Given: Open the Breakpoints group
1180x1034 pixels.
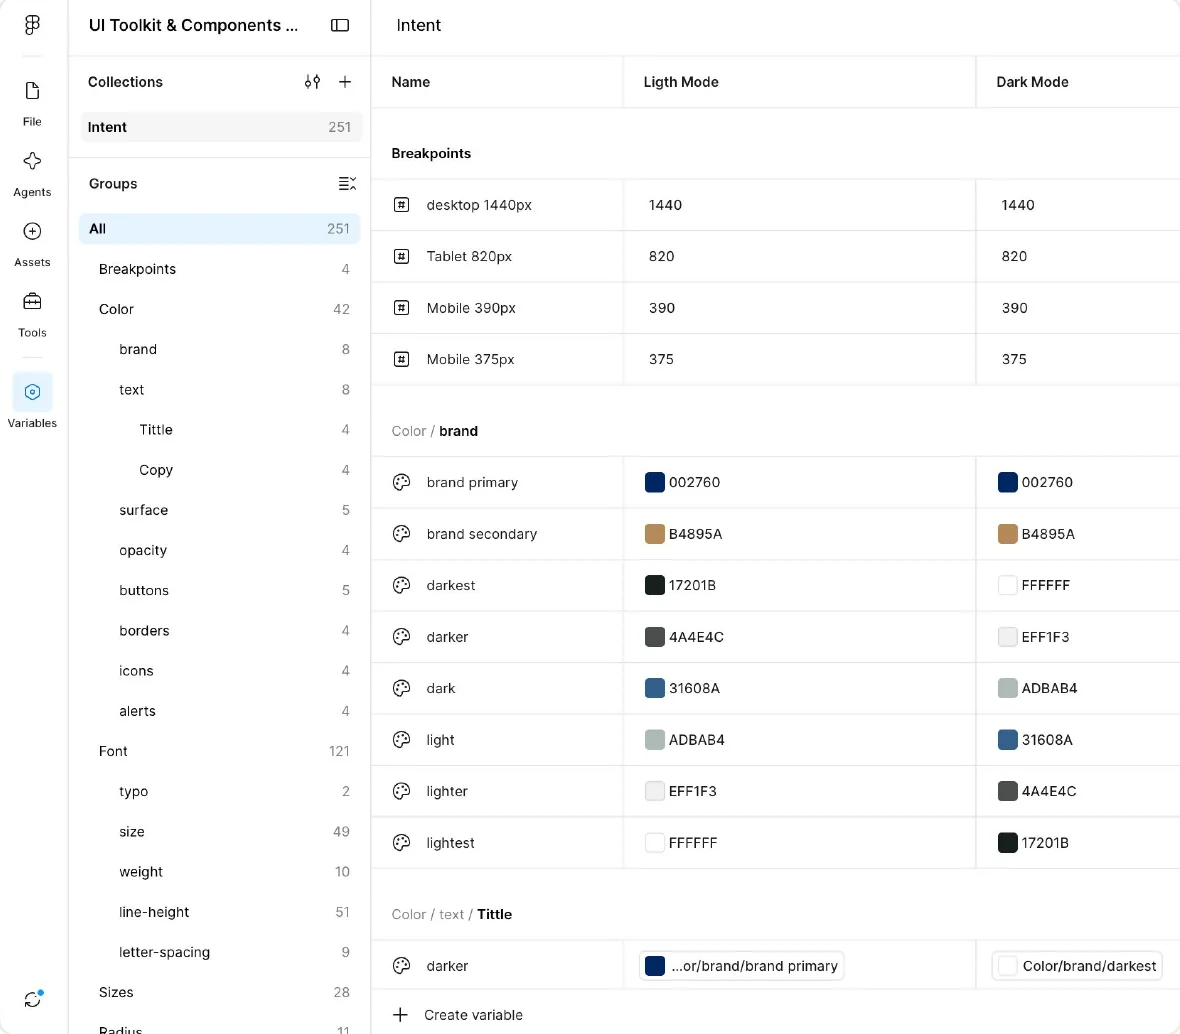Looking at the screenshot, I should [x=219, y=269].
